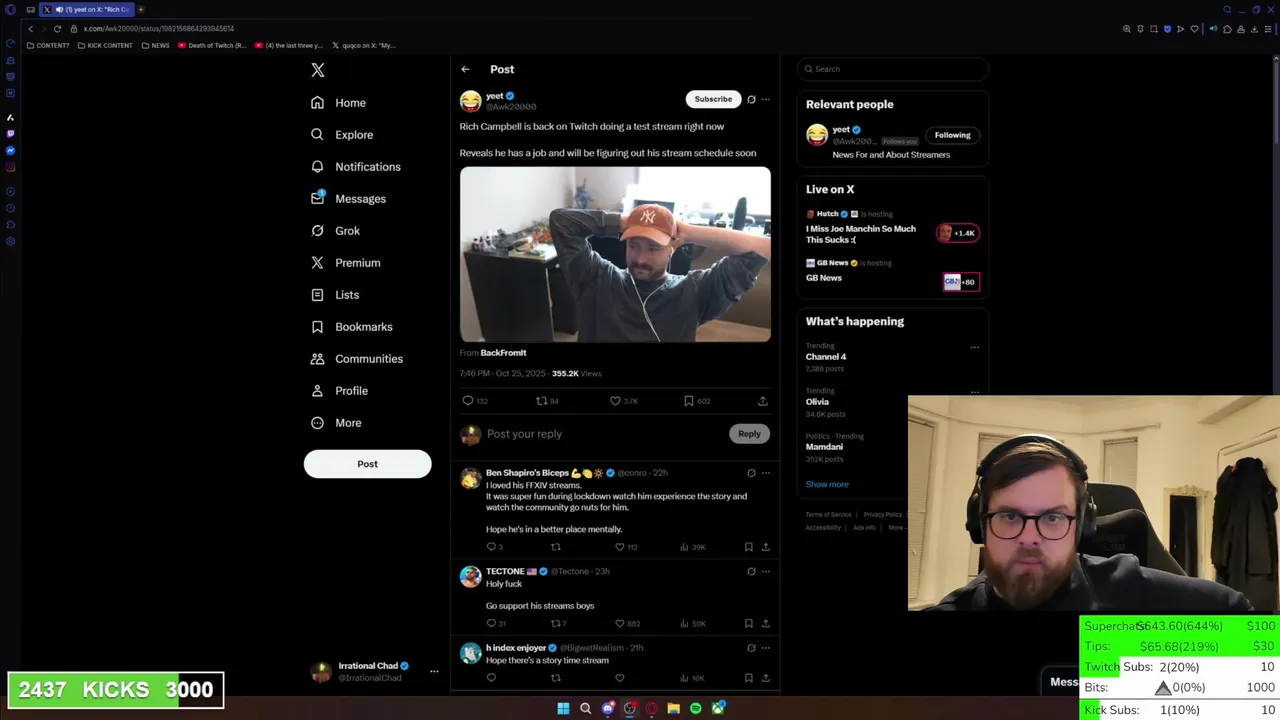Open NEWS bookmarks folder

click(x=155, y=45)
